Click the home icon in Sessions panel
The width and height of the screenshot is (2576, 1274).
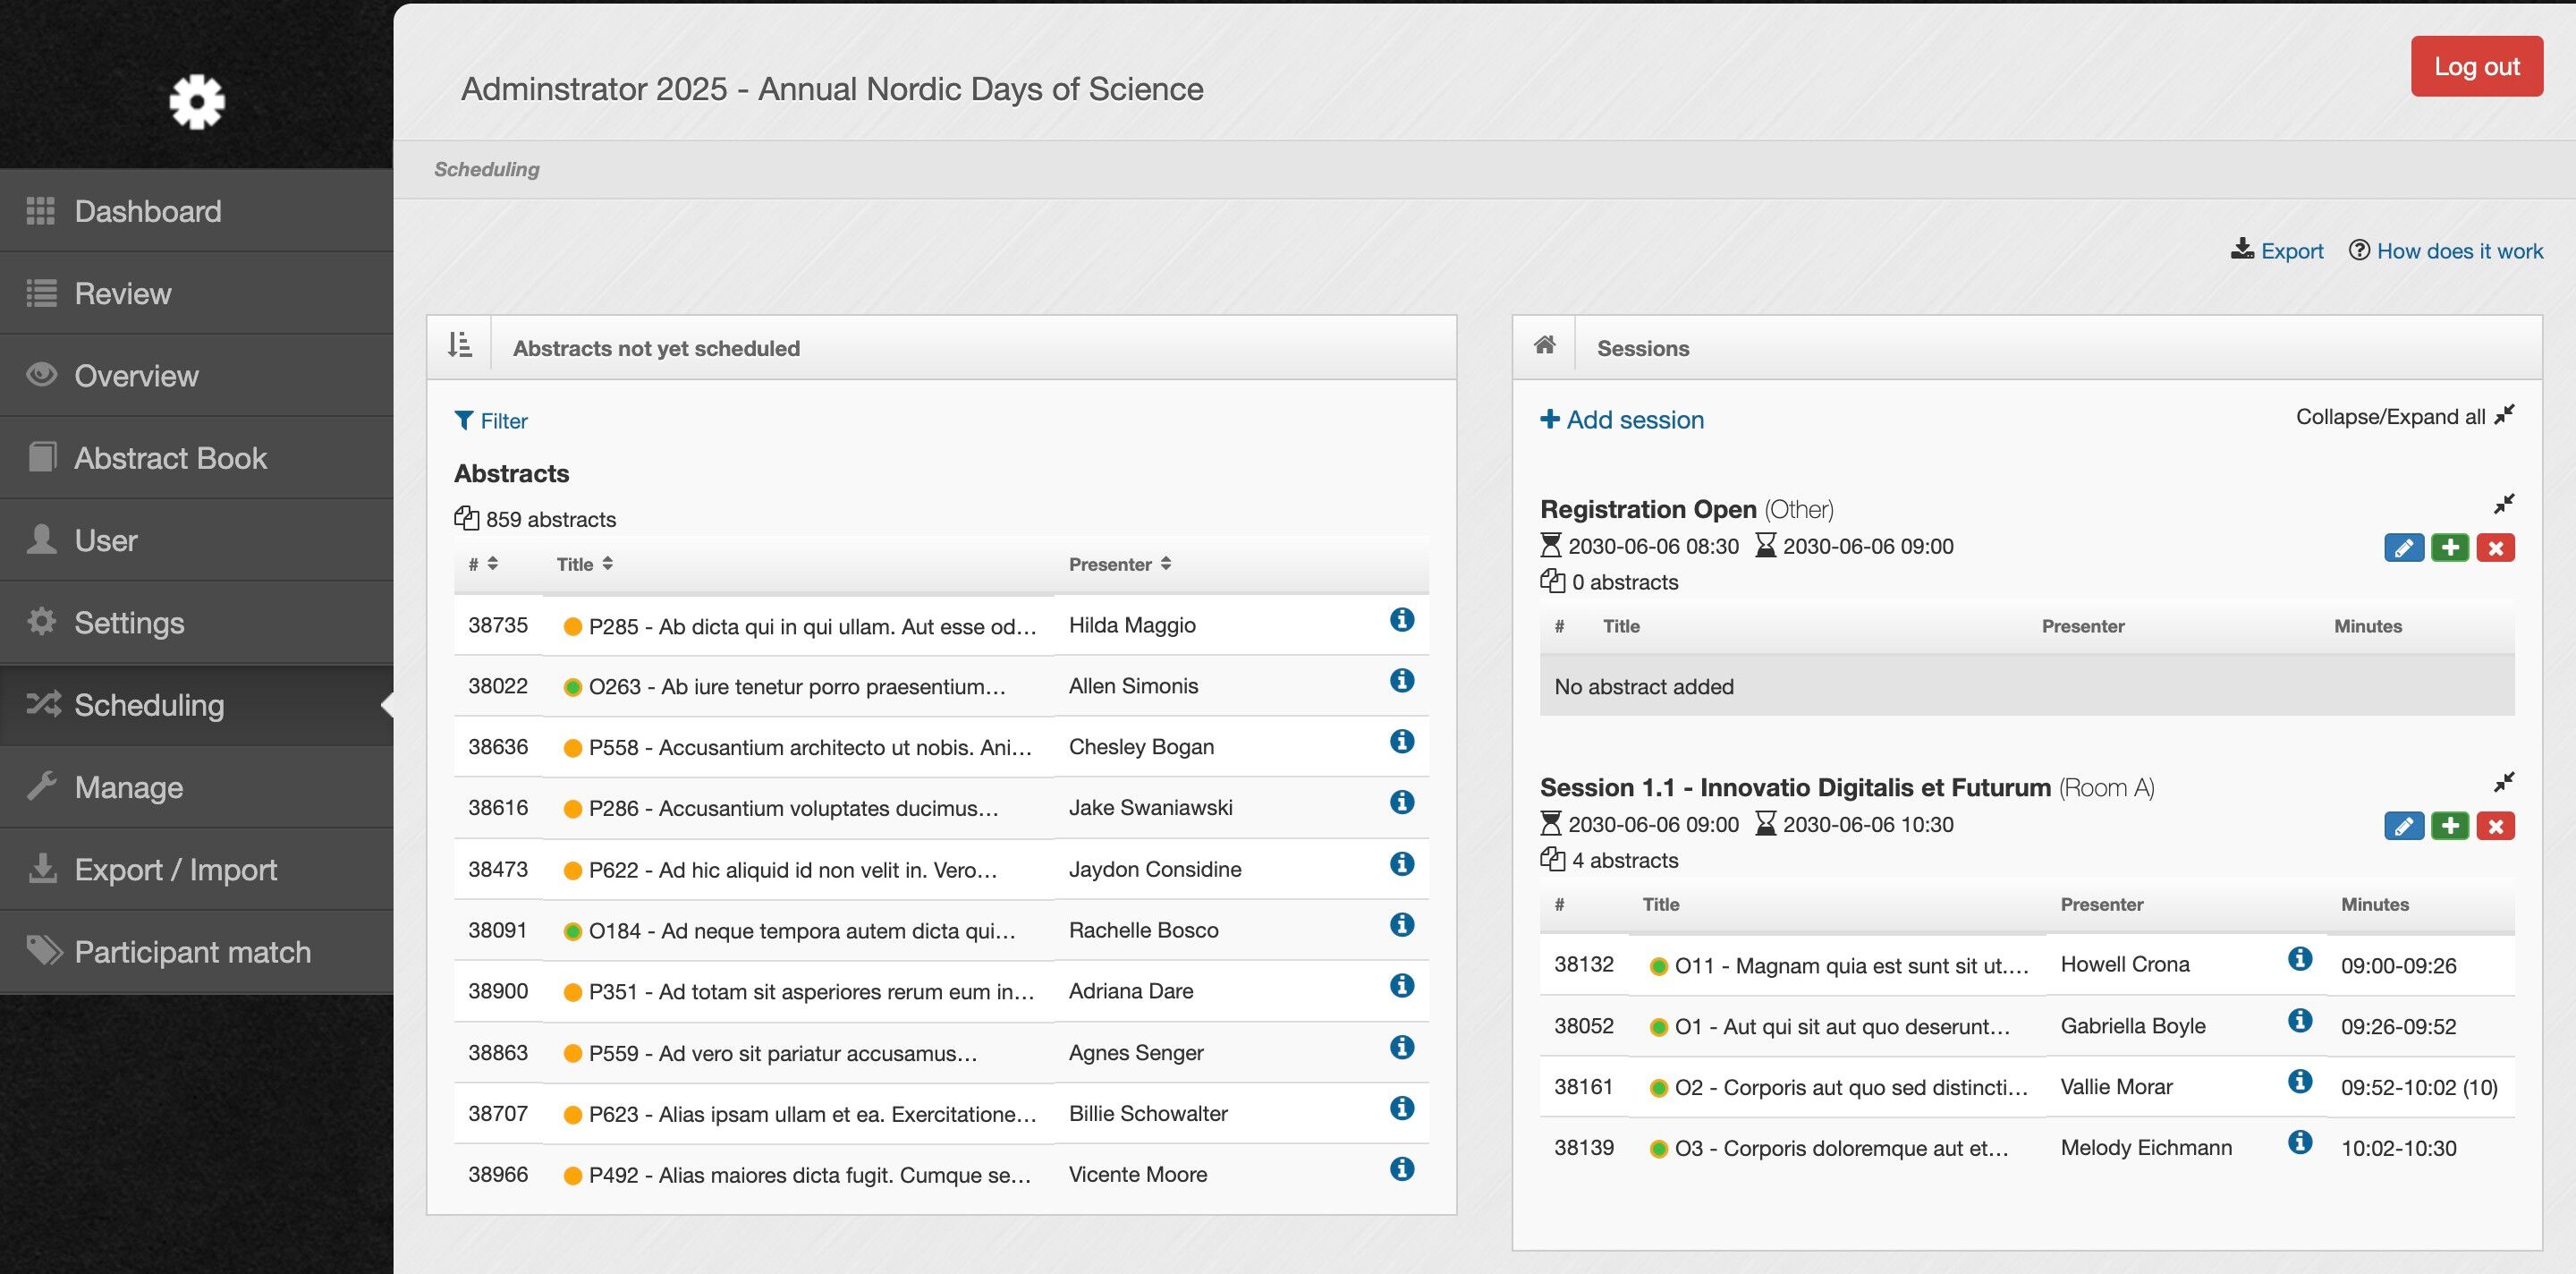pos(1544,346)
